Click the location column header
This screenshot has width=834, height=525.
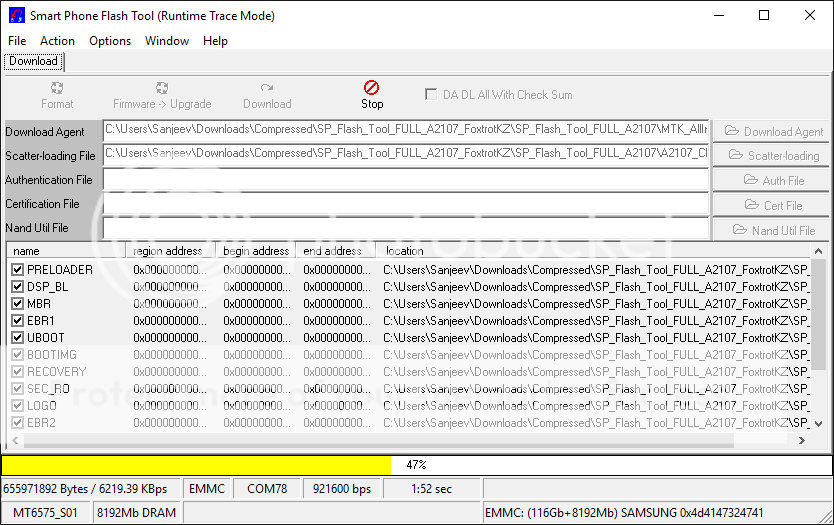tap(405, 251)
